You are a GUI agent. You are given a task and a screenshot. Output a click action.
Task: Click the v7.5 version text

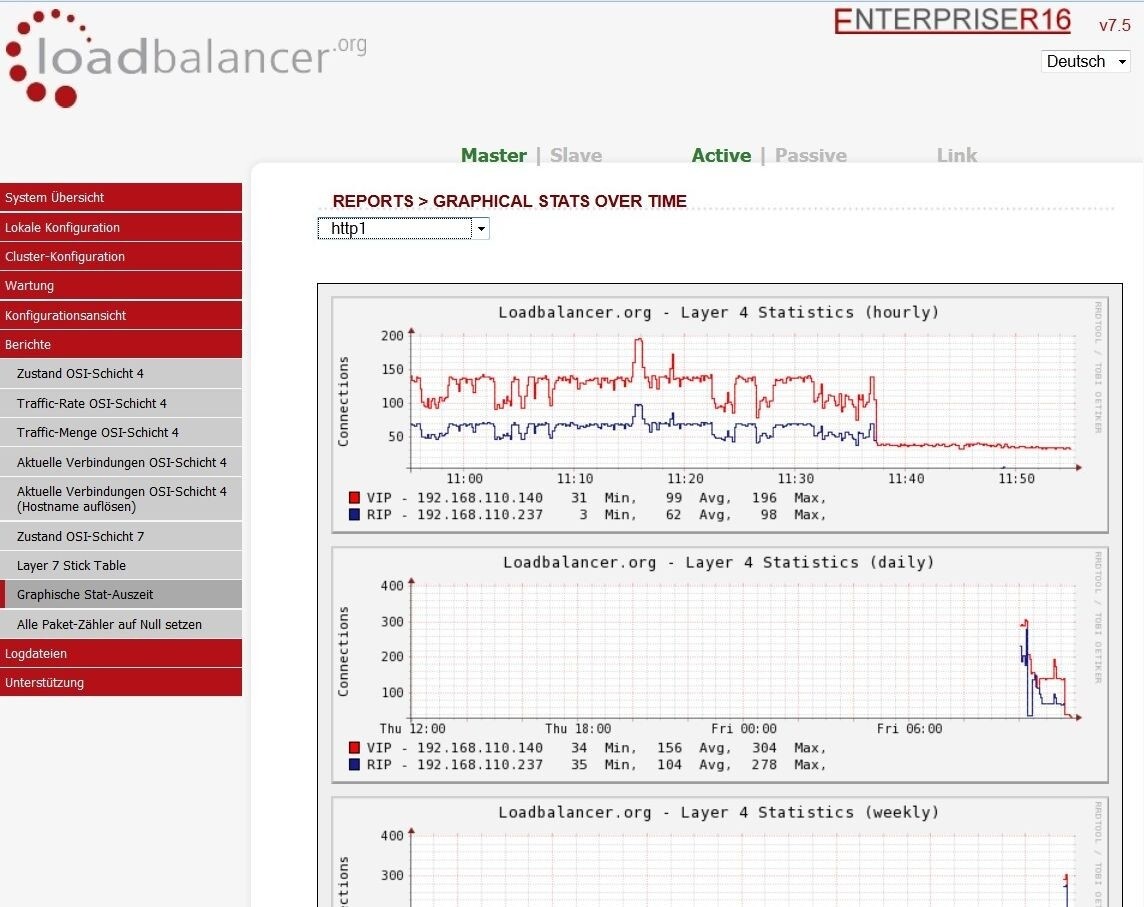1115,26
